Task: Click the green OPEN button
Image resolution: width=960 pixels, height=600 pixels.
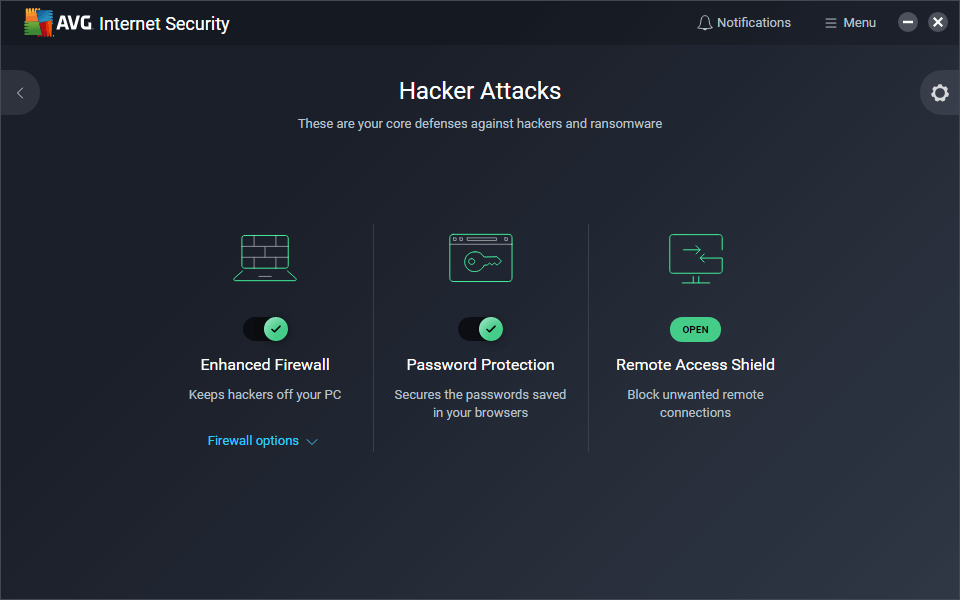Action: tap(695, 329)
